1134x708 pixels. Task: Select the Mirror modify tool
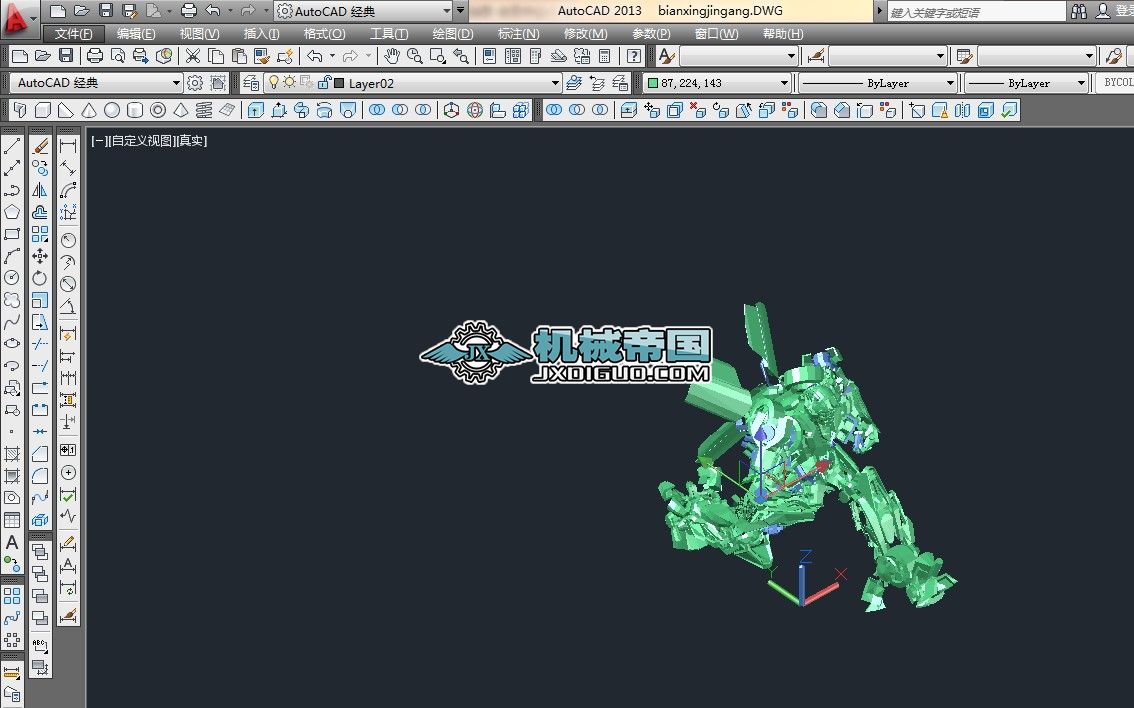[x=40, y=190]
